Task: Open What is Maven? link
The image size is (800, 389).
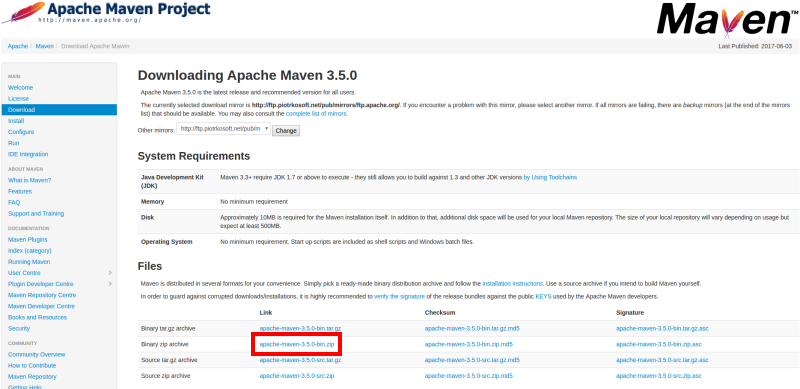Action: [30, 180]
